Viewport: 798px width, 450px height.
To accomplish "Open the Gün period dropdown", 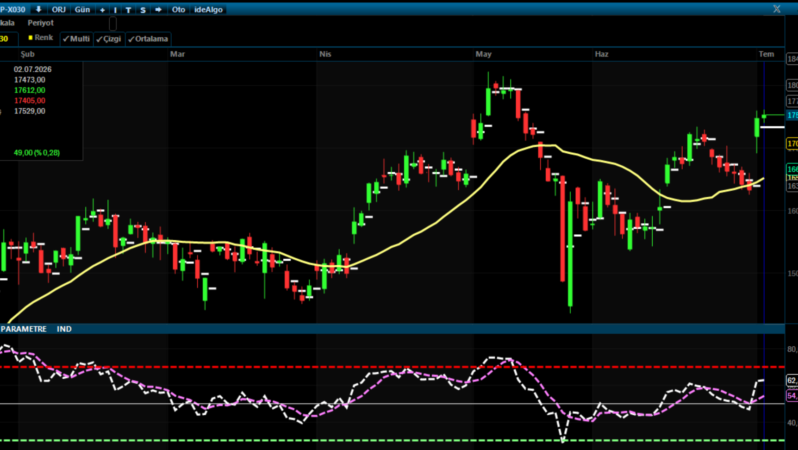I will 82,10.
